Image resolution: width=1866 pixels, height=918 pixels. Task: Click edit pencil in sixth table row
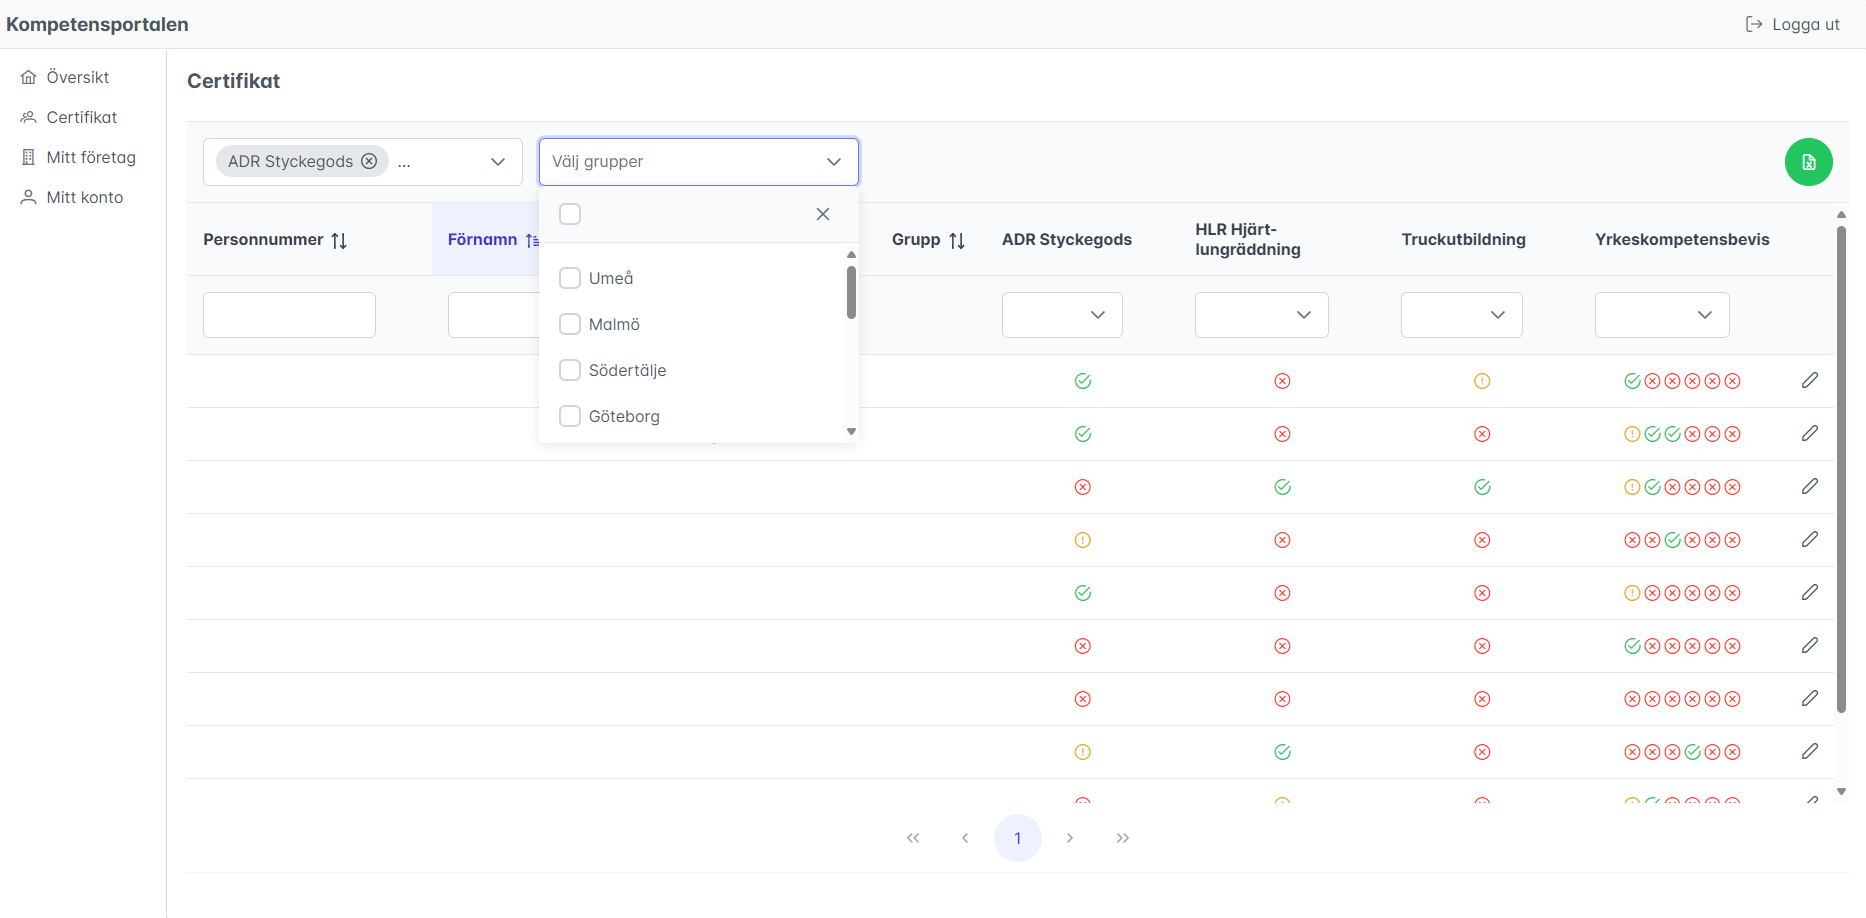[1810, 645]
